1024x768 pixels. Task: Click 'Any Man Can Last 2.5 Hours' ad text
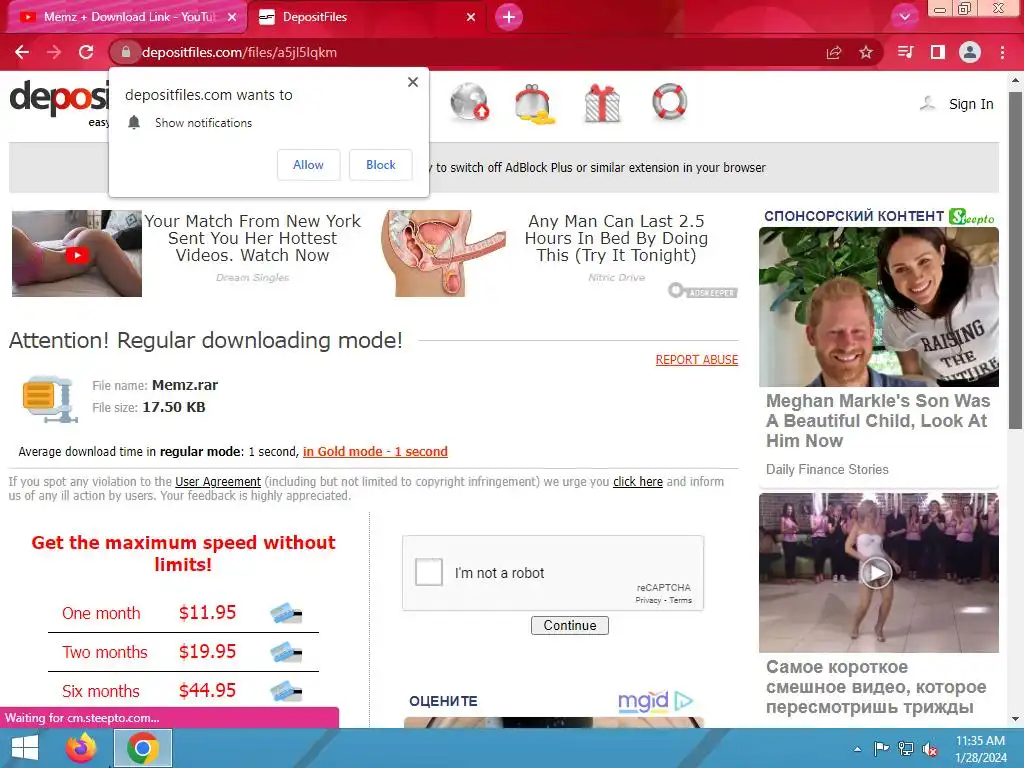pyautogui.click(x=616, y=238)
